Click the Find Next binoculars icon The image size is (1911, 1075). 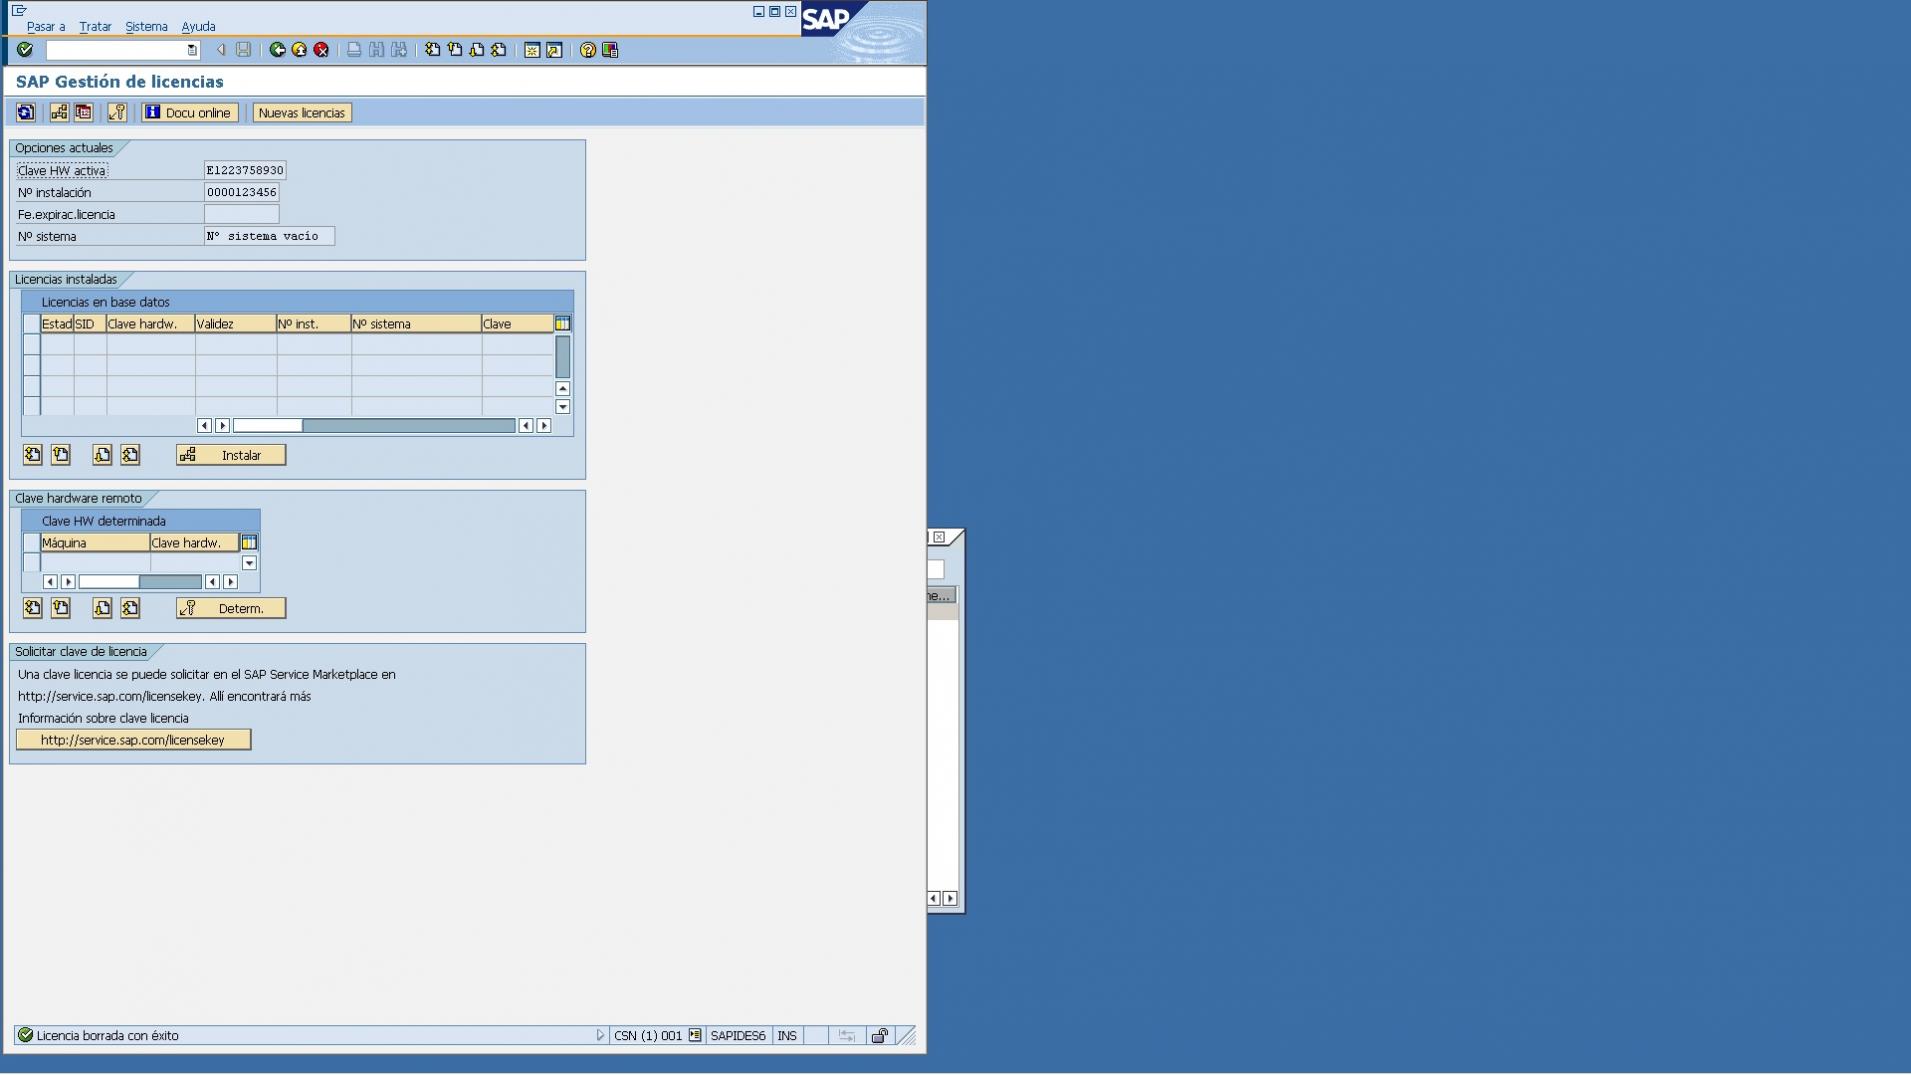(399, 50)
